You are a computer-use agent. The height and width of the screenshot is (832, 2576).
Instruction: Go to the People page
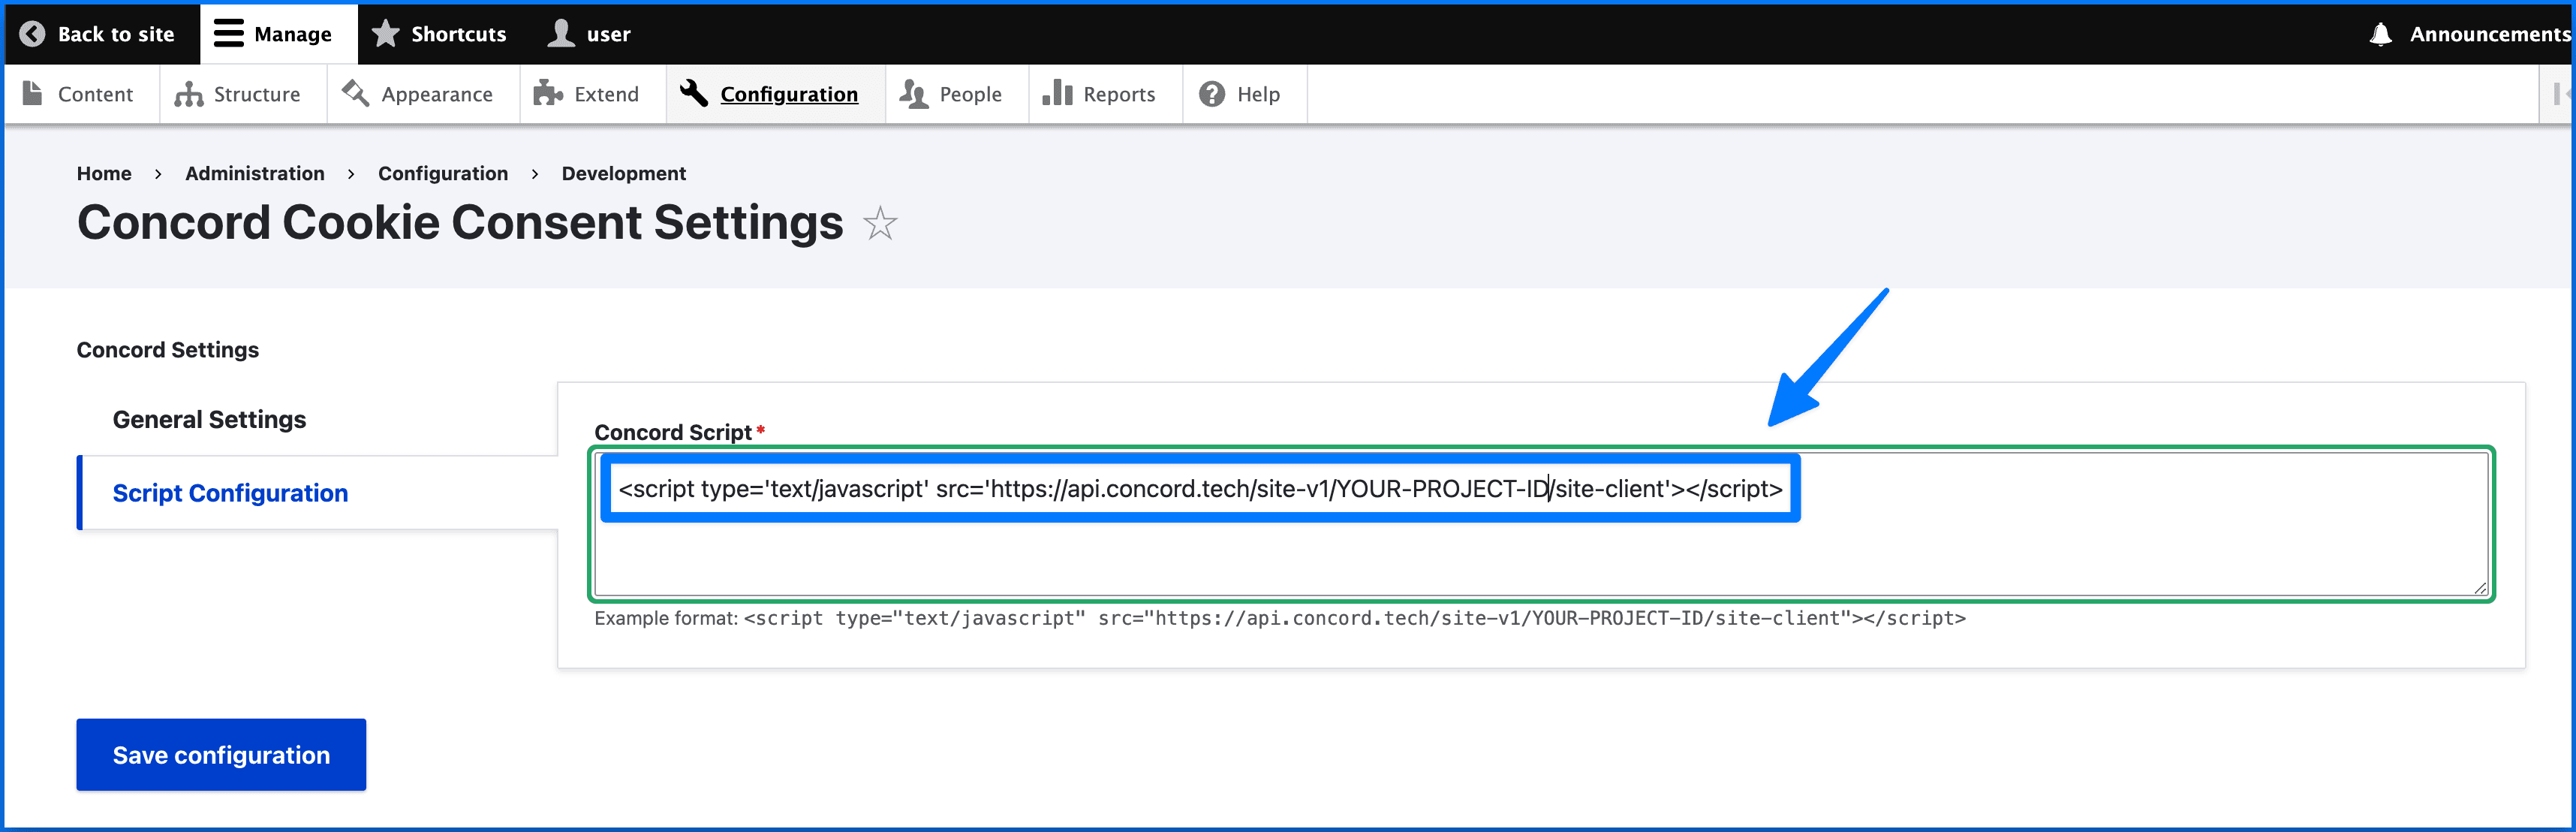[x=951, y=94]
